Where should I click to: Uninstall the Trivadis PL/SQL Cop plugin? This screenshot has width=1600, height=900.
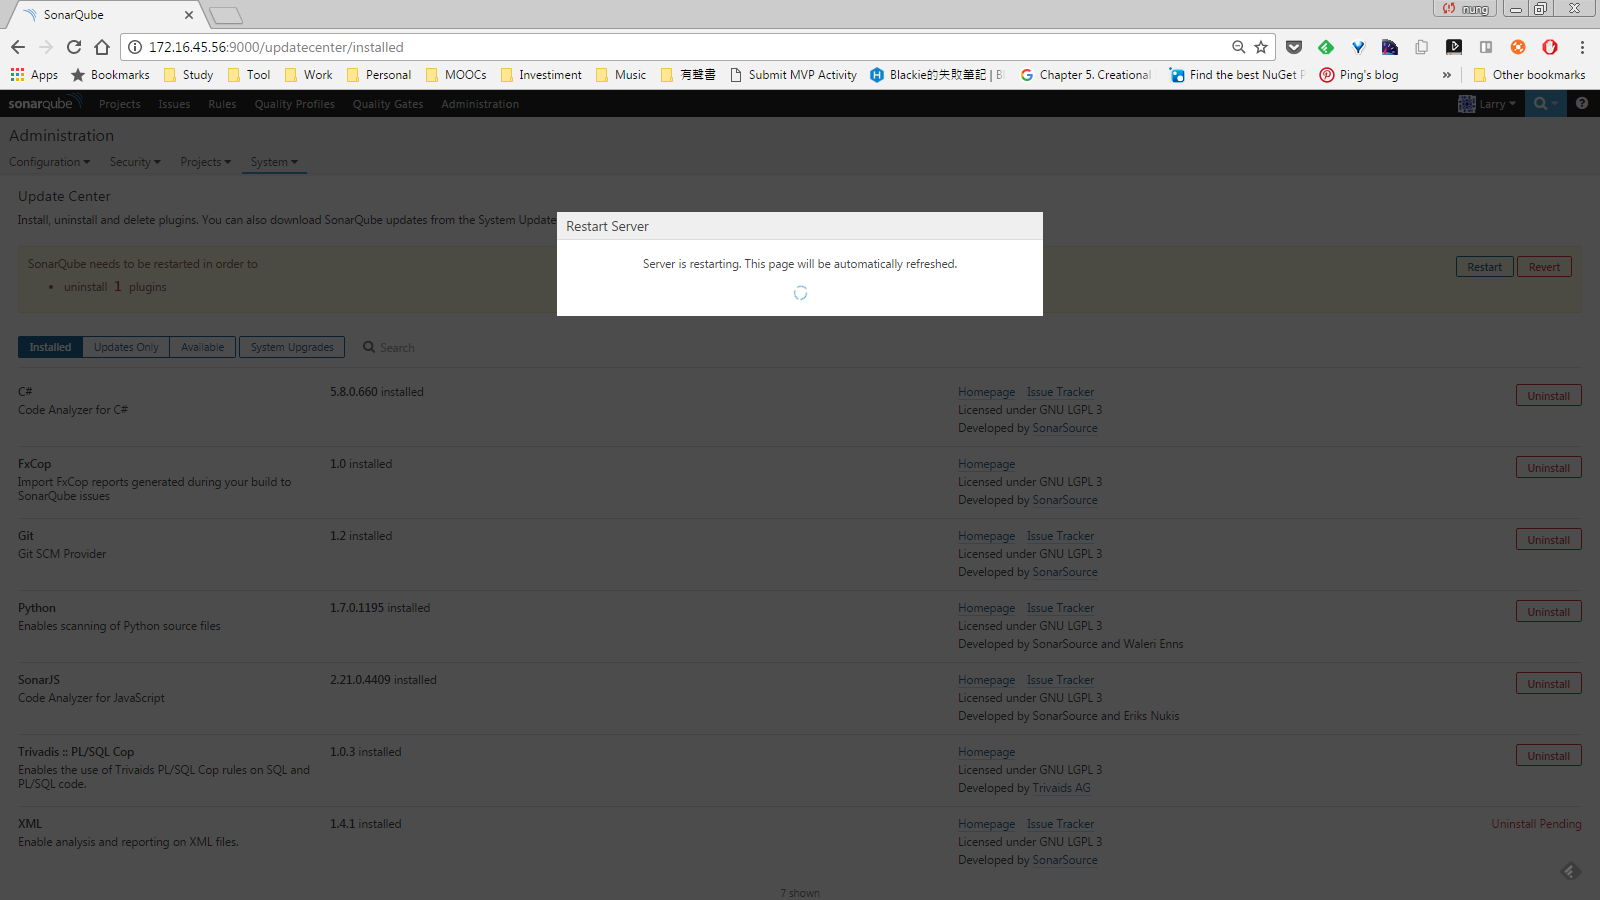tap(1548, 756)
